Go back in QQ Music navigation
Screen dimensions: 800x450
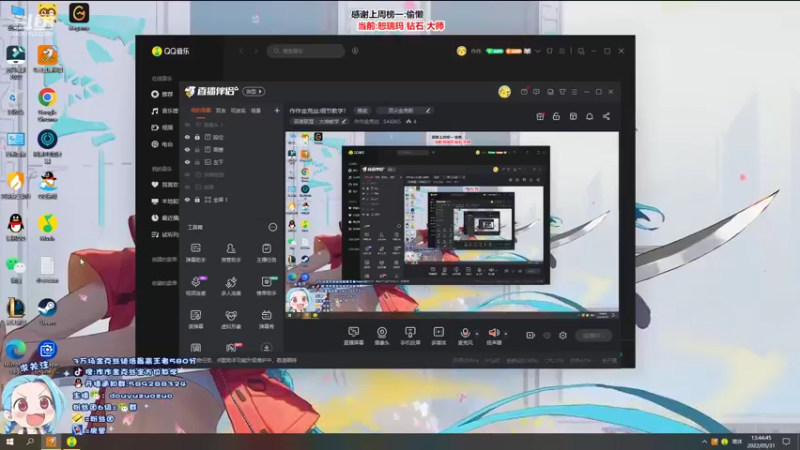241,51
